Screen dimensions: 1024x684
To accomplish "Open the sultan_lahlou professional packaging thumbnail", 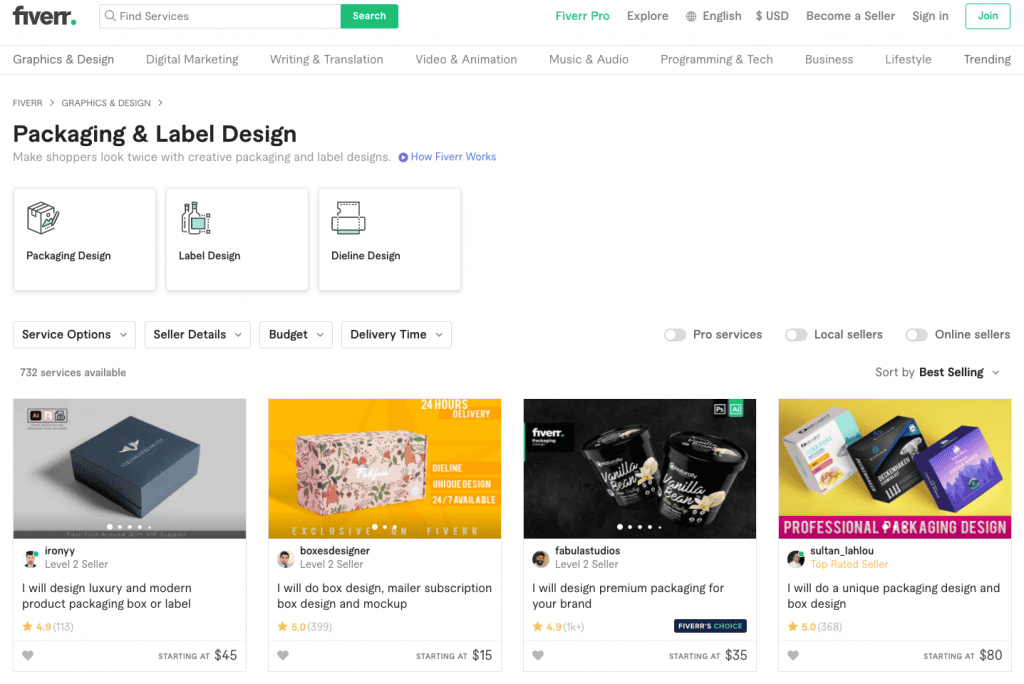I will point(895,468).
